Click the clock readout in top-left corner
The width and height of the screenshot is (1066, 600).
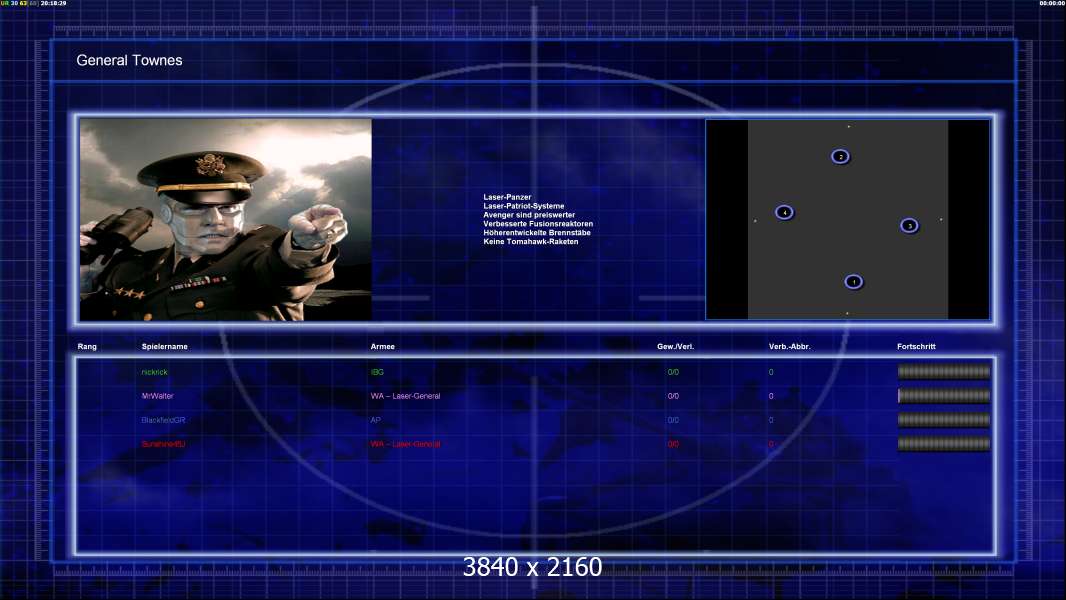54,4
